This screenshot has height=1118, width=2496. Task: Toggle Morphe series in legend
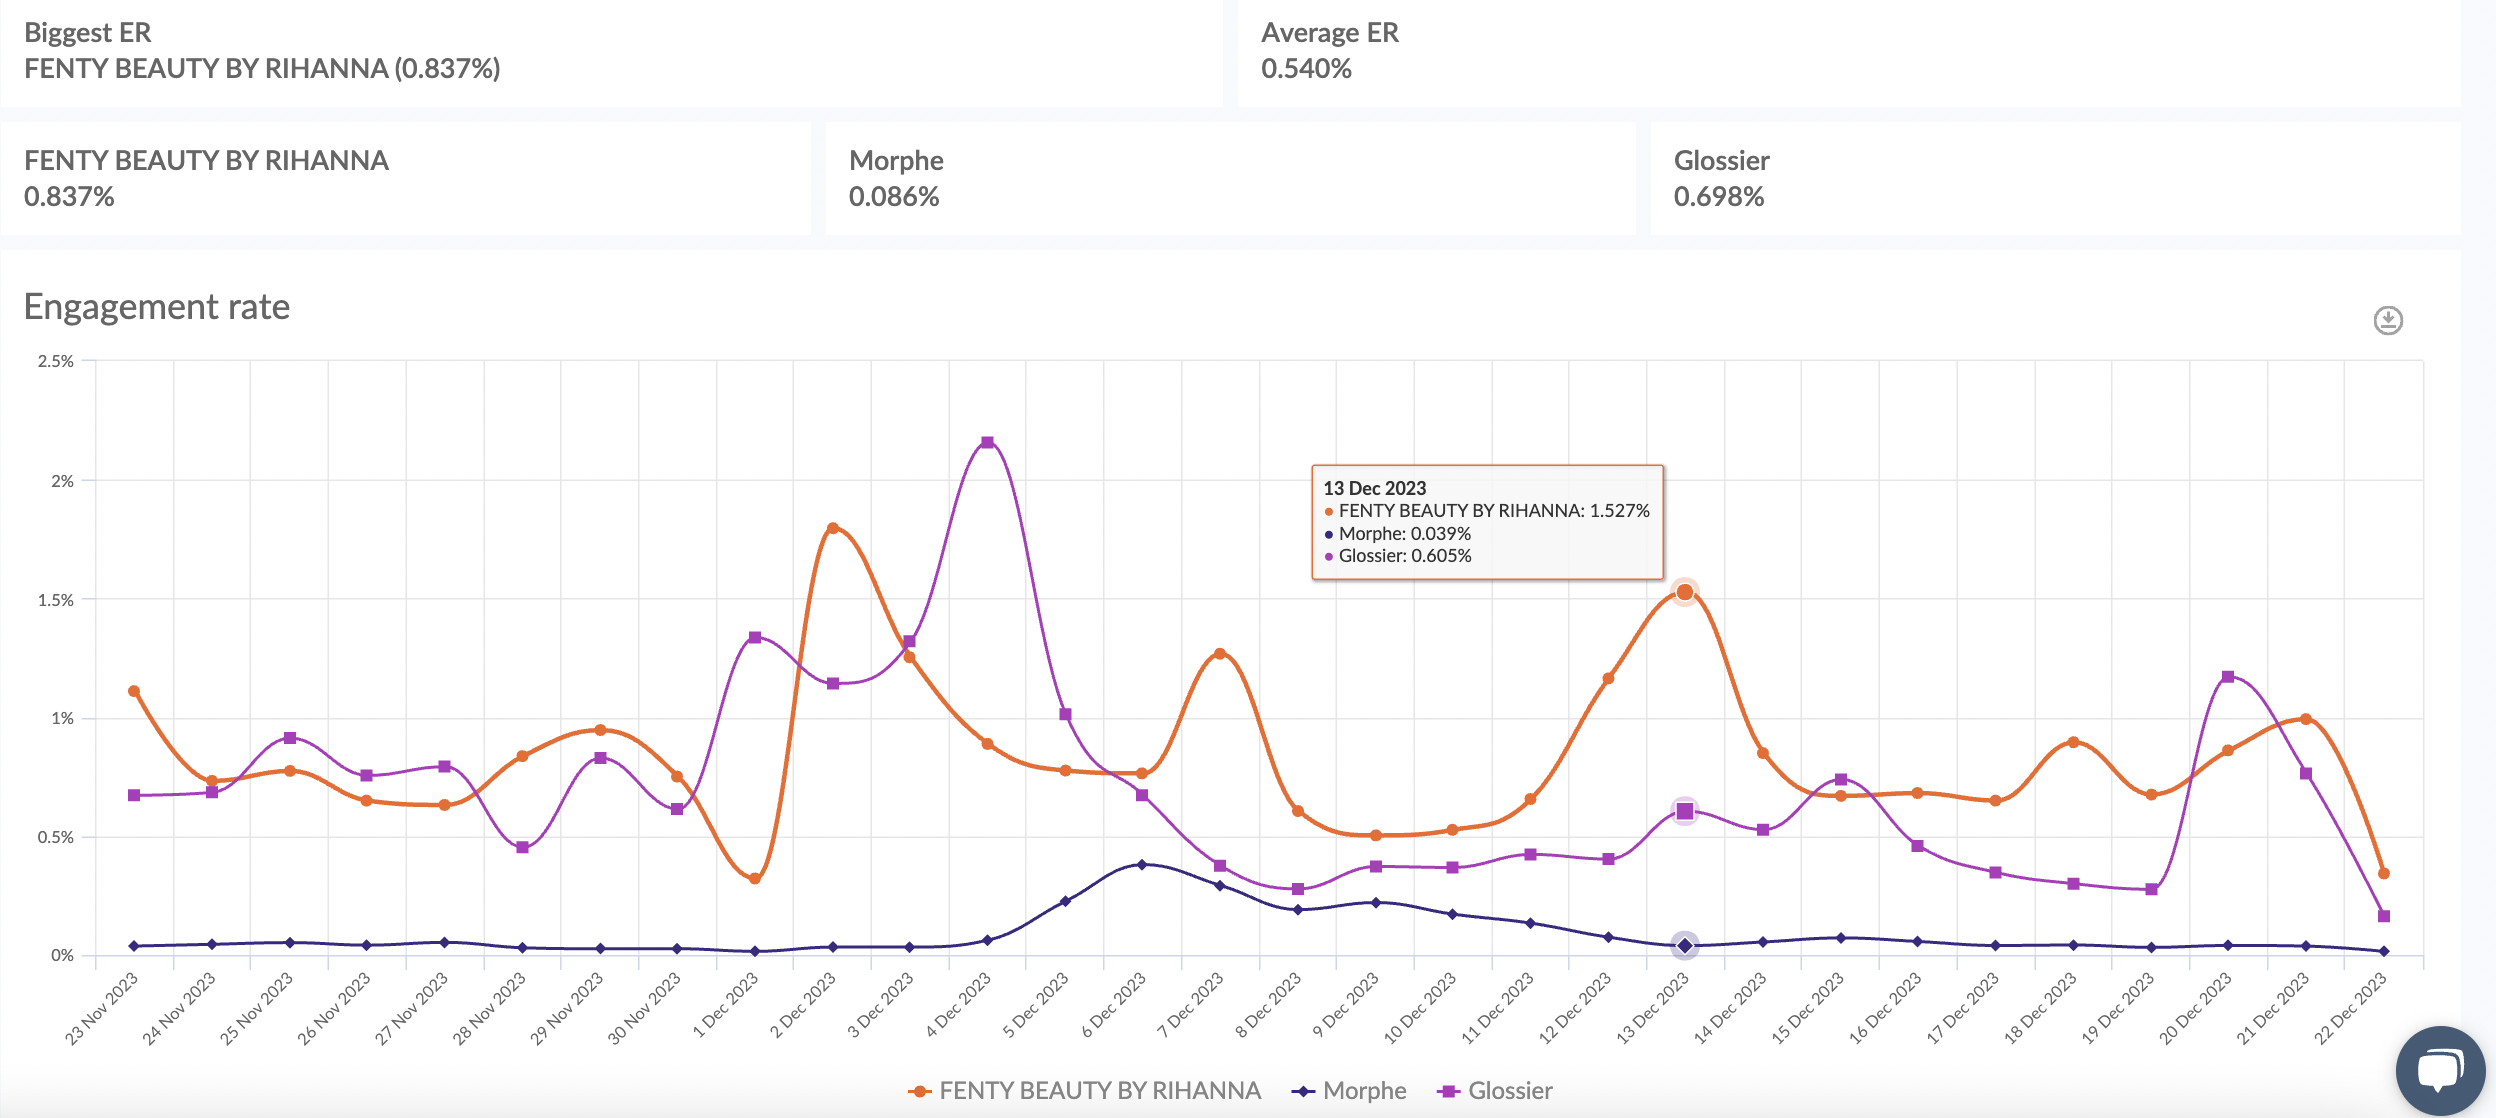point(1363,1091)
